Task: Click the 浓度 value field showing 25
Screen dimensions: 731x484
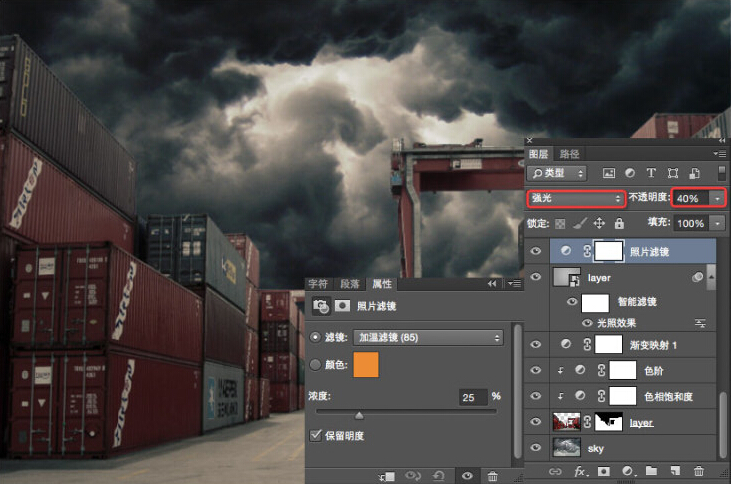Action: coord(473,397)
